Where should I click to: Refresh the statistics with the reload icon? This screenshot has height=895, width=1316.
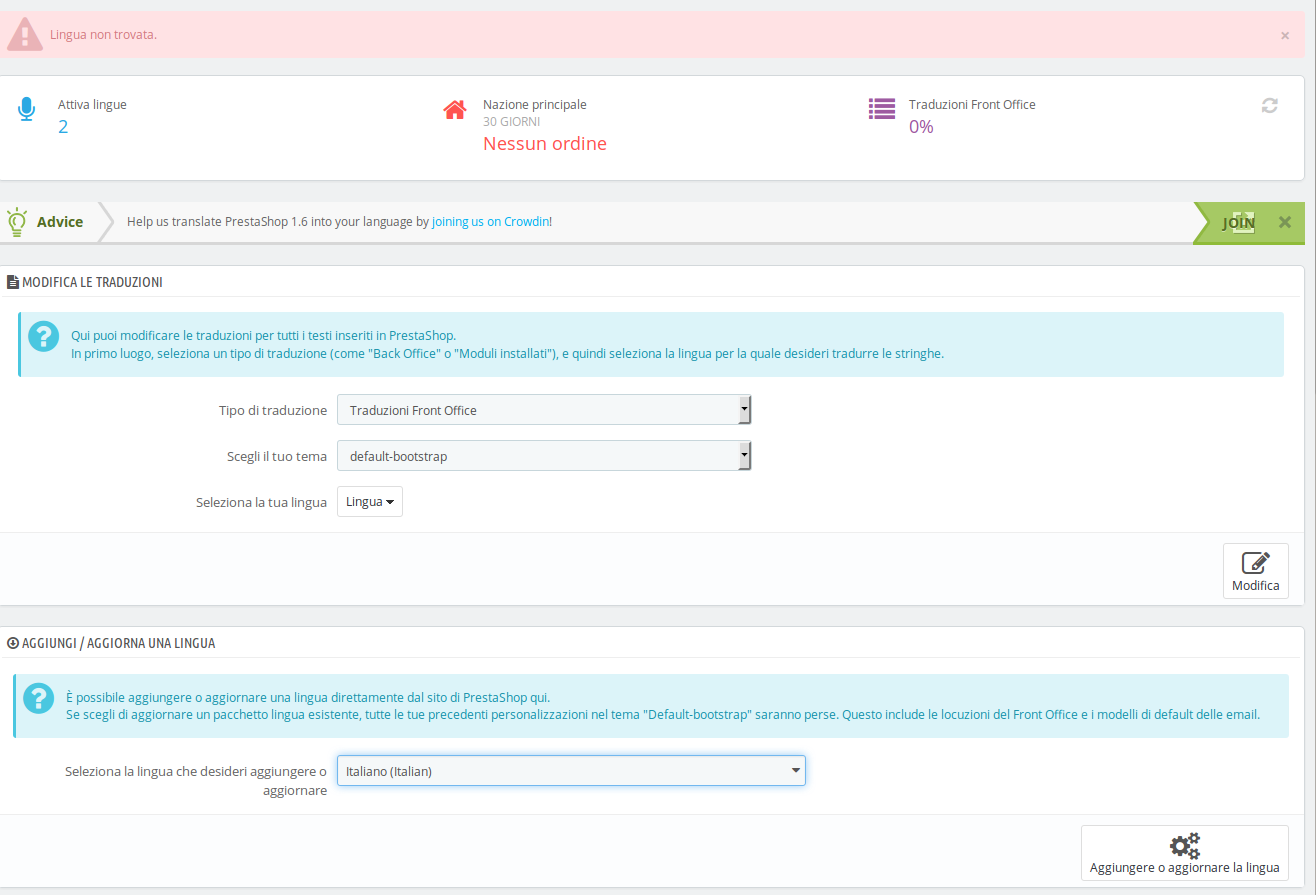coord(1270,105)
